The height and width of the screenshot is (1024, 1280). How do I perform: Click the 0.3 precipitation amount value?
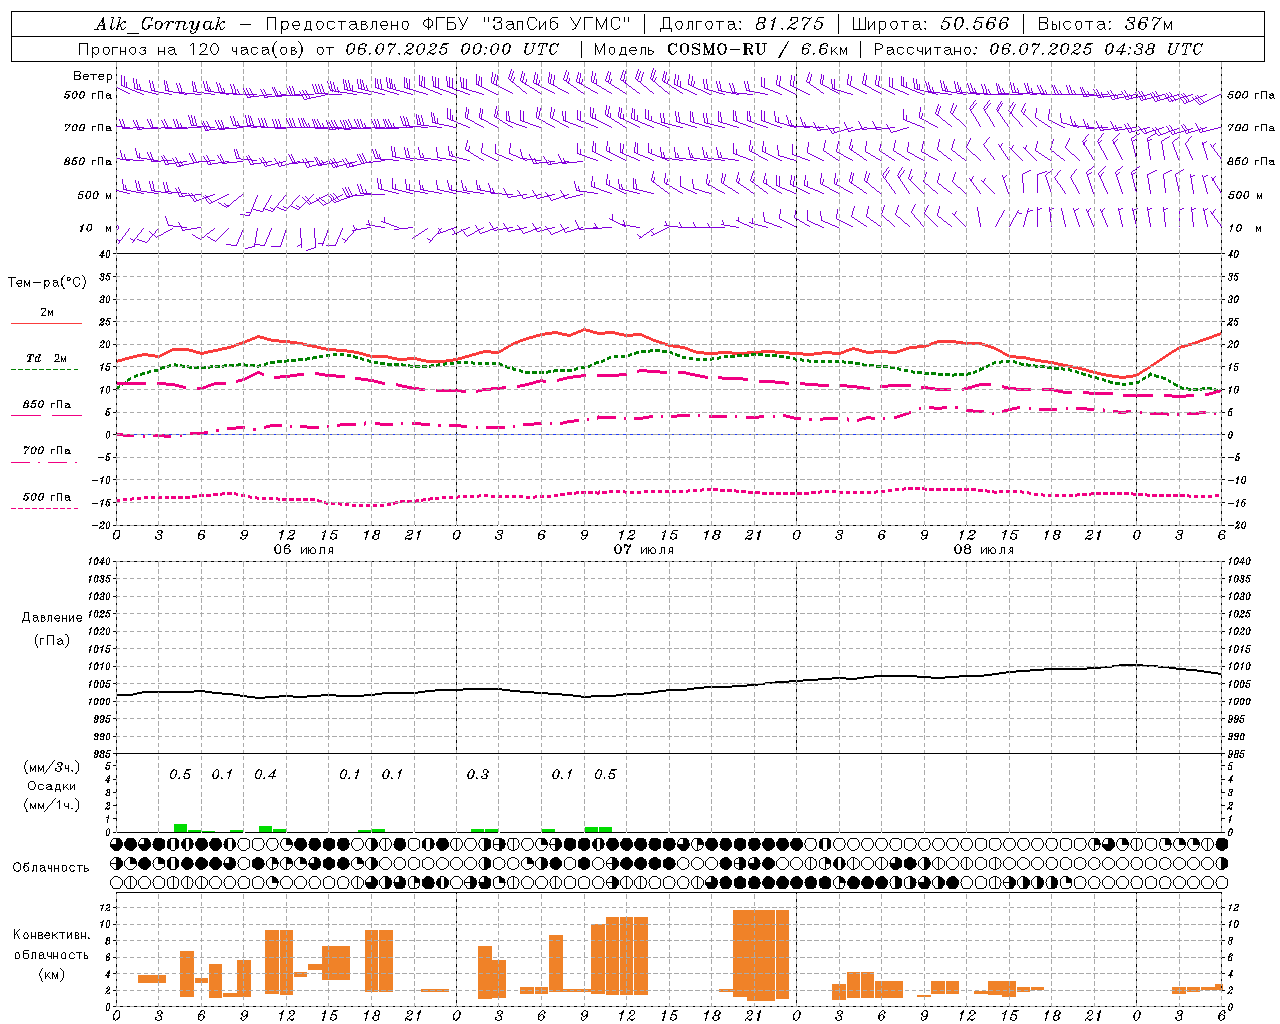point(478,775)
